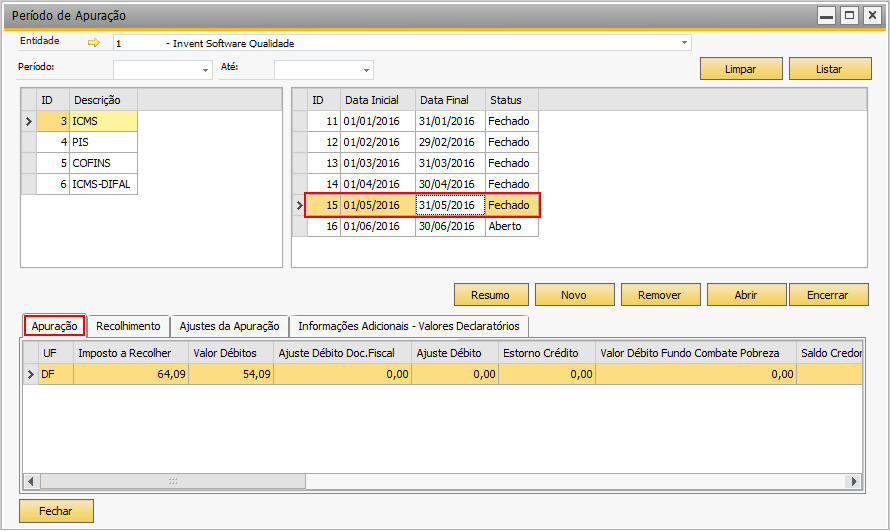Click row selector arrow beside DF row
Viewport: 890px width, 531px height.
coord(31,374)
